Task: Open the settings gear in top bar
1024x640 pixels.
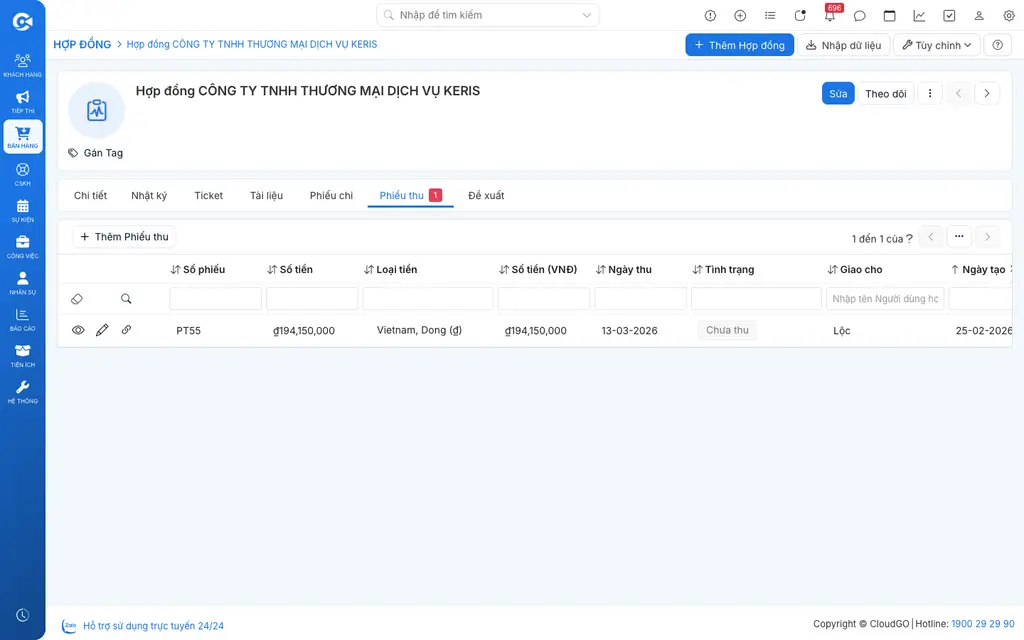Action: tap(1008, 16)
